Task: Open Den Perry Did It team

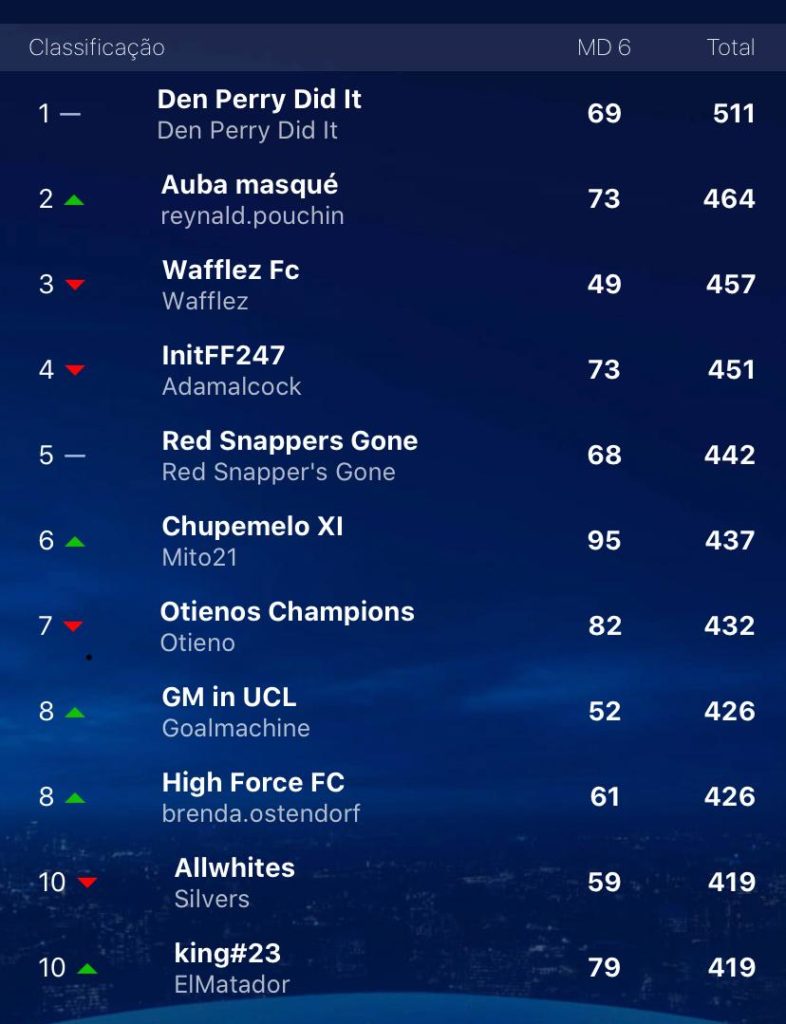Action: tap(259, 99)
